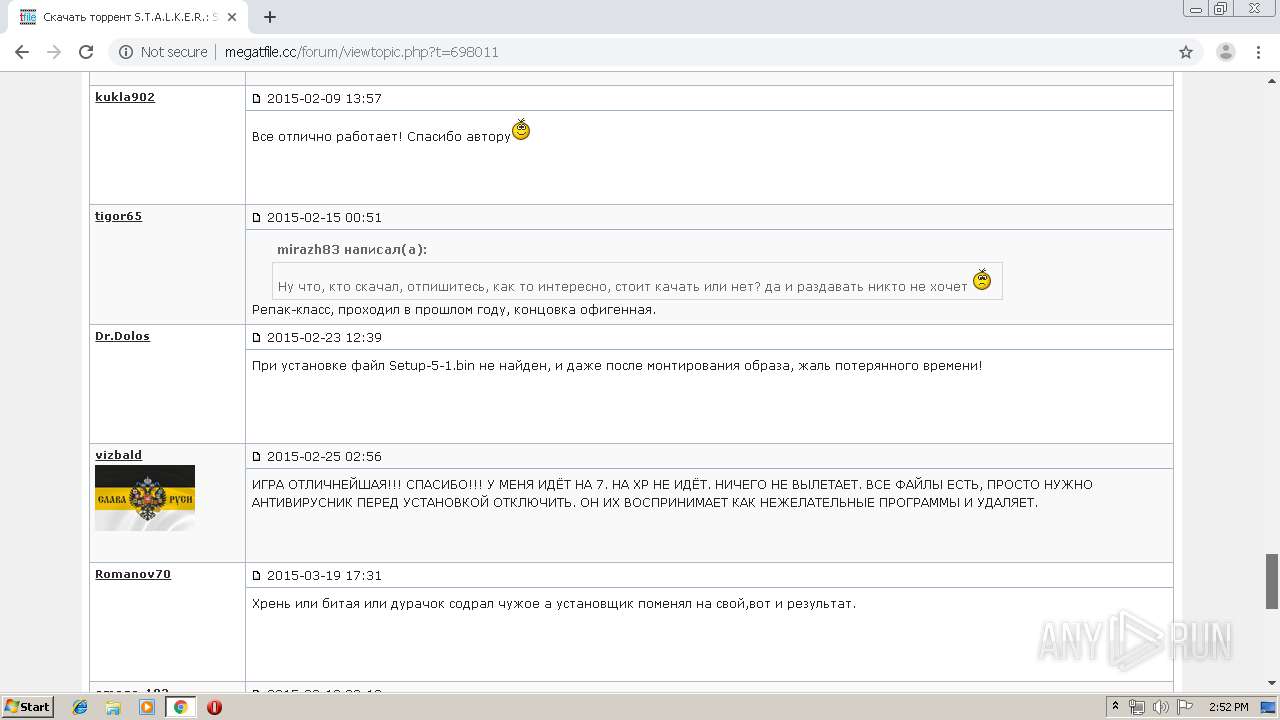Screen dimensions: 1280x720
Task: Click post icon next to 2015-02-25 02:56
Action: point(256,456)
